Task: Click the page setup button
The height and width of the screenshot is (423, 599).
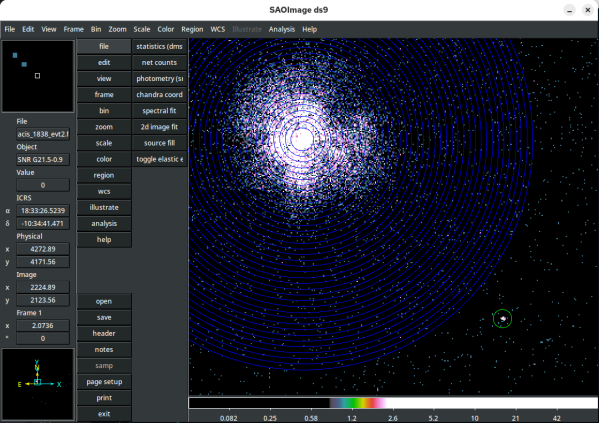Action: pos(104,381)
